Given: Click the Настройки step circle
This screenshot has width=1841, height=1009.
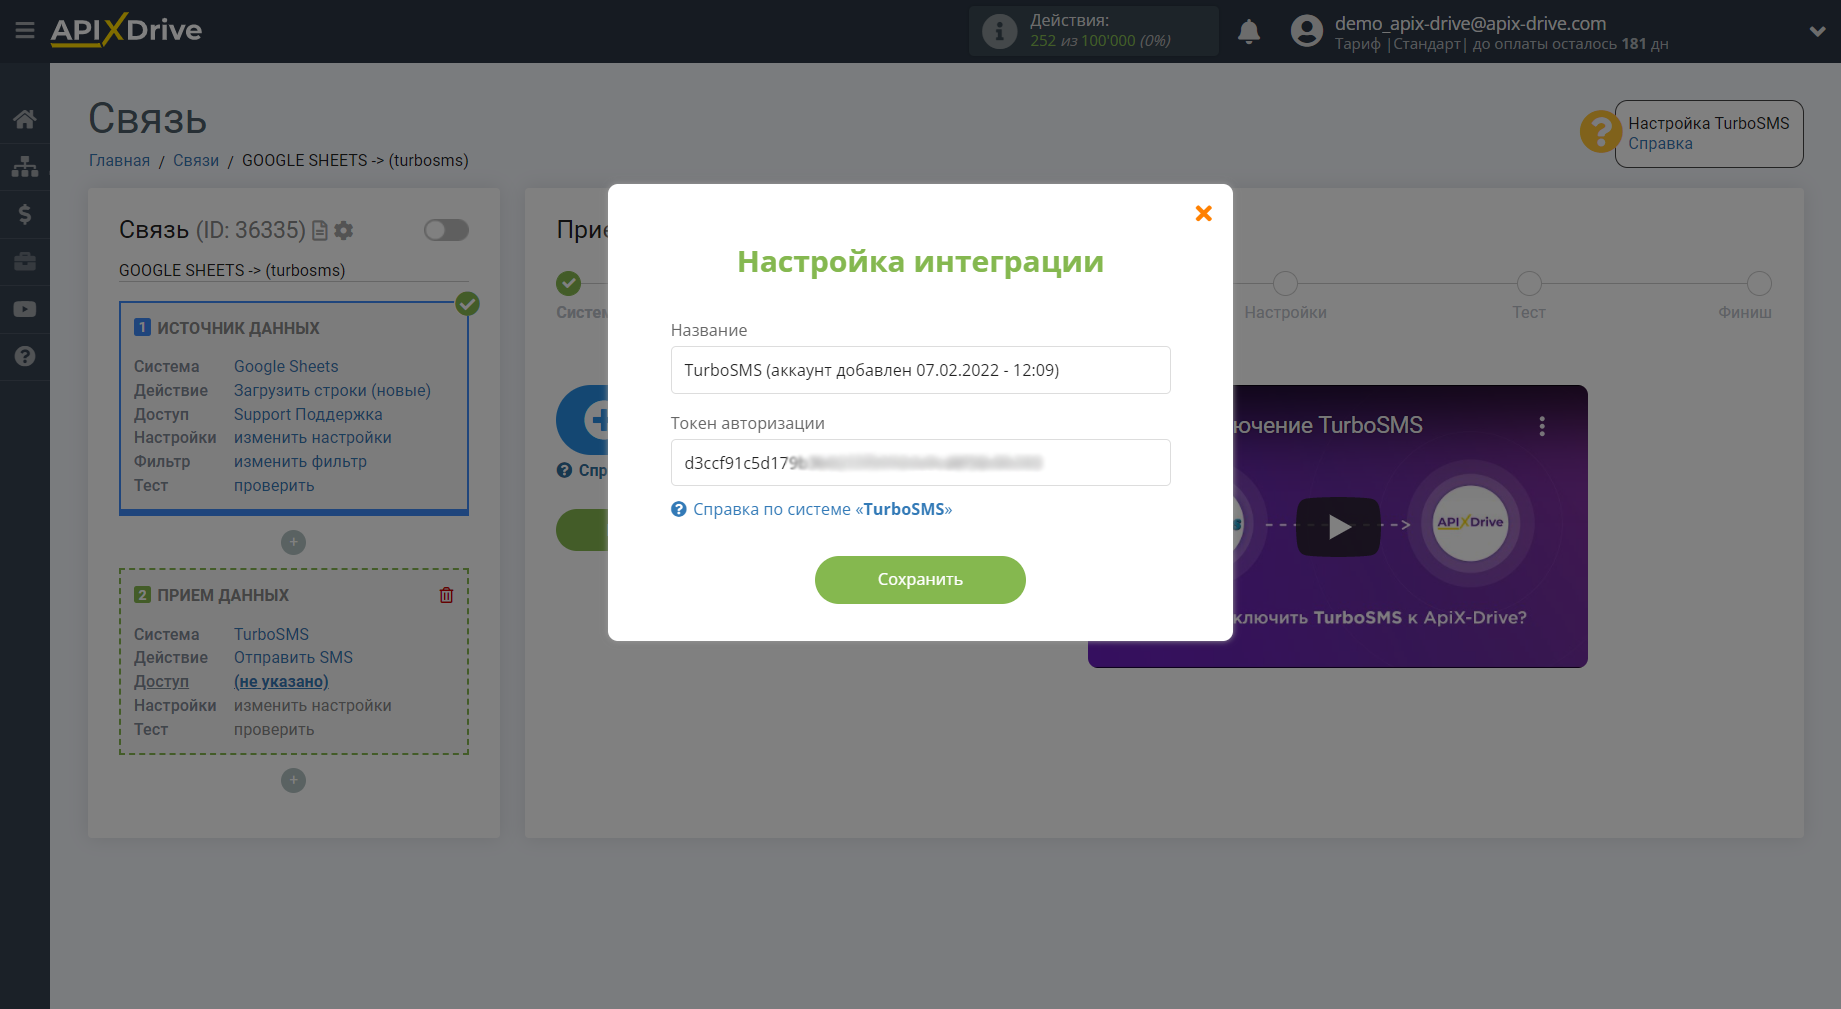Looking at the screenshot, I should click(x=1285, y=284).
